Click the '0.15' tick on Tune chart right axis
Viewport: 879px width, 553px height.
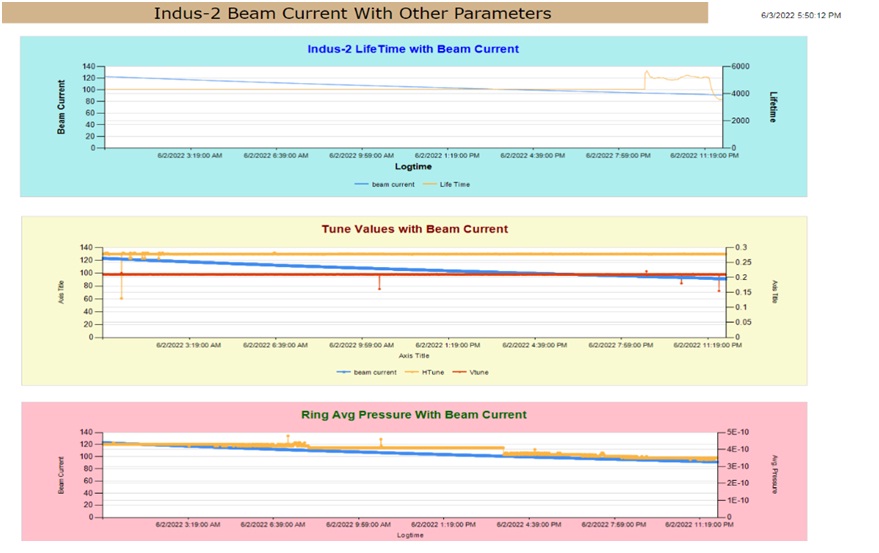coord(743,292)
